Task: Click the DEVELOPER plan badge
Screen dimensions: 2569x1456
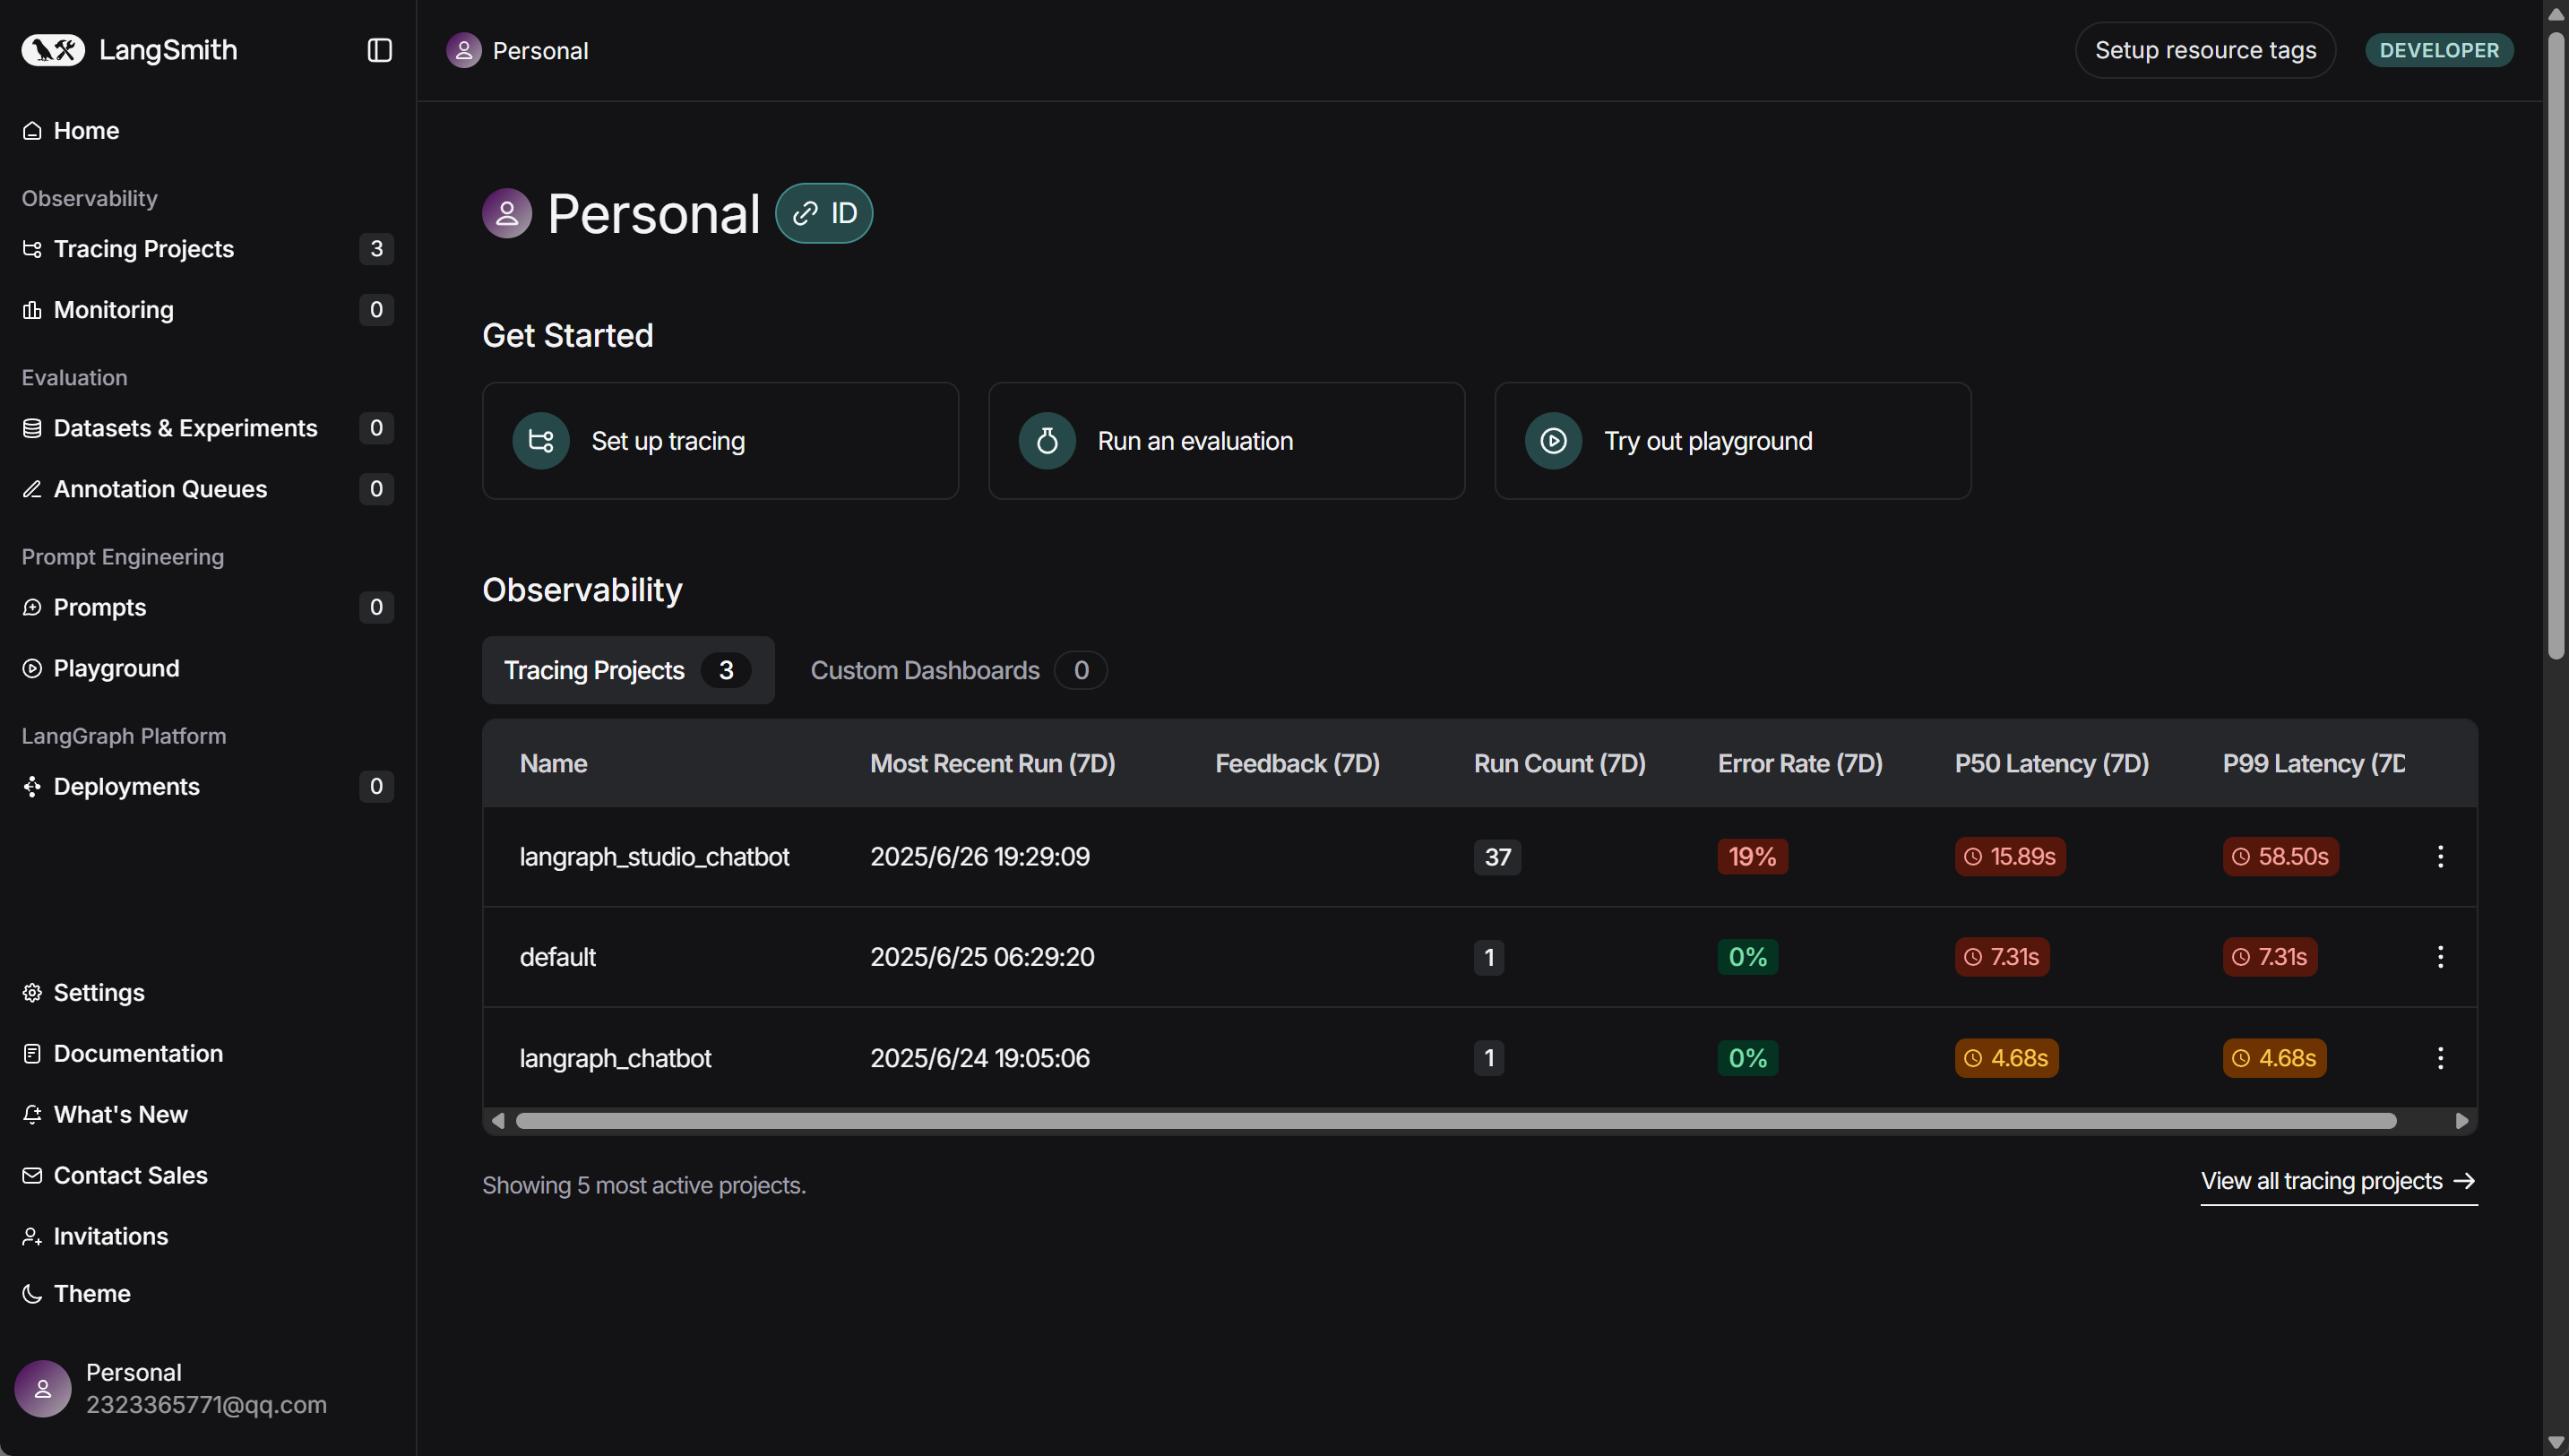Action: [2438, 50]
